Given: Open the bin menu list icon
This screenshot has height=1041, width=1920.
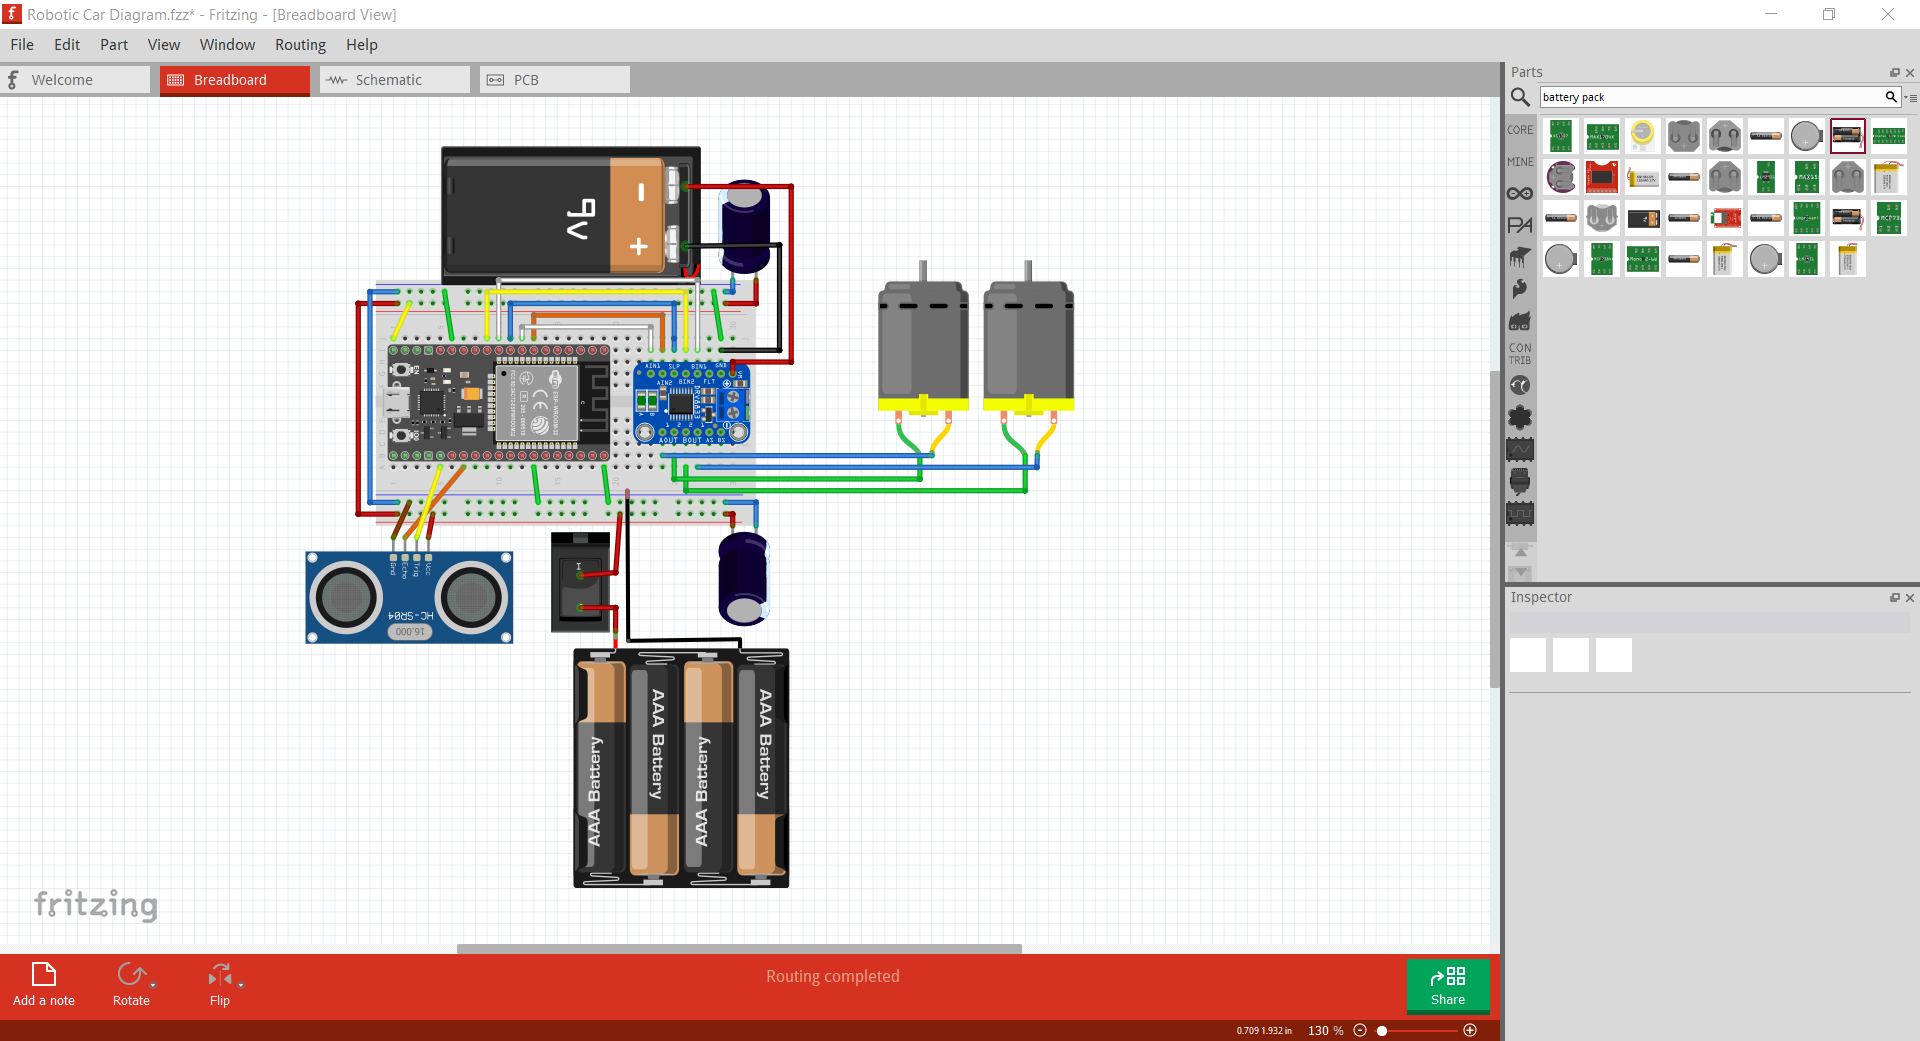Looking at the screenshot, I should pyautogui.click(x=1911, y=97).
